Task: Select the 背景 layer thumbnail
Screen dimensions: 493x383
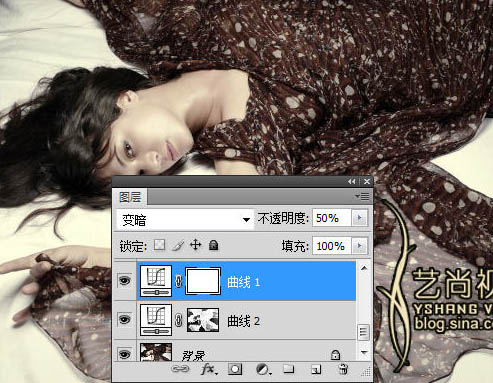Action: 156,352
